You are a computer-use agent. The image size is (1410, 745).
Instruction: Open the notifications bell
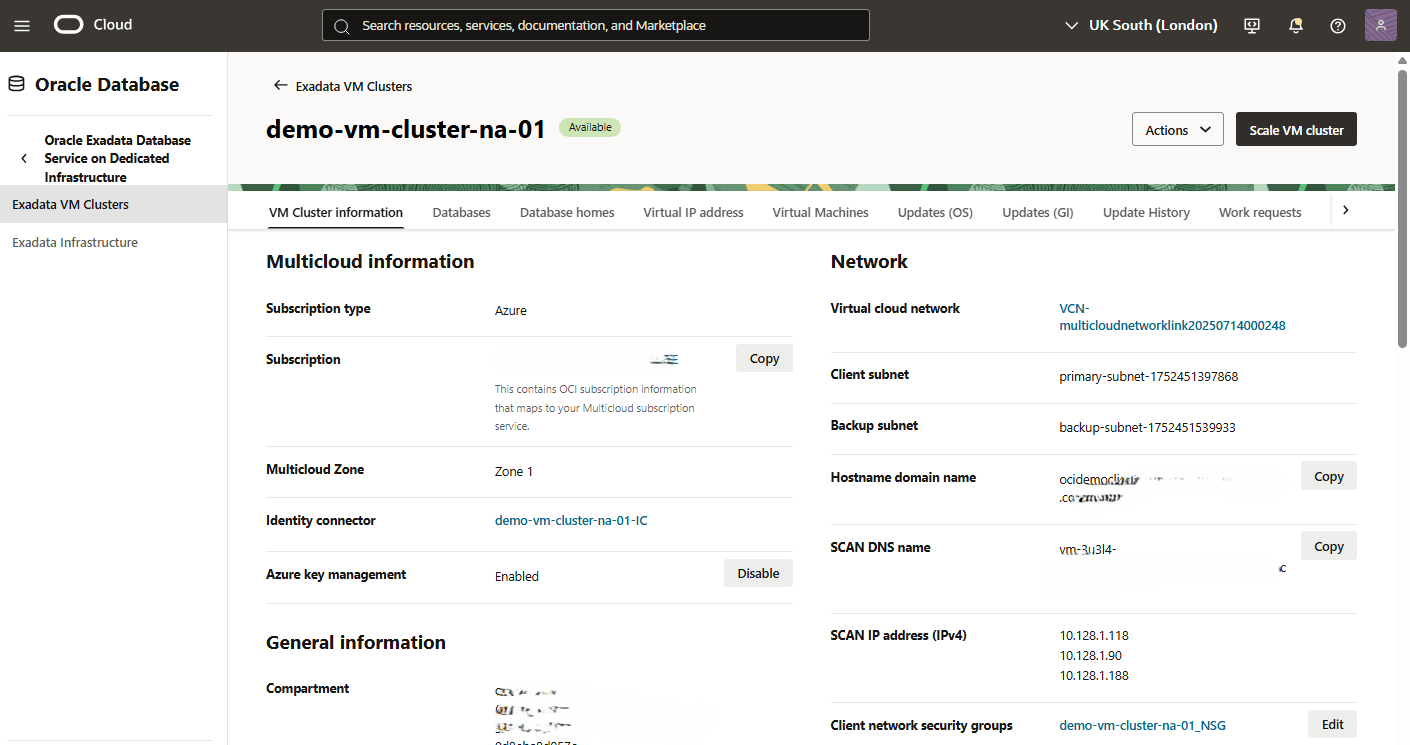click(1295, 25)
